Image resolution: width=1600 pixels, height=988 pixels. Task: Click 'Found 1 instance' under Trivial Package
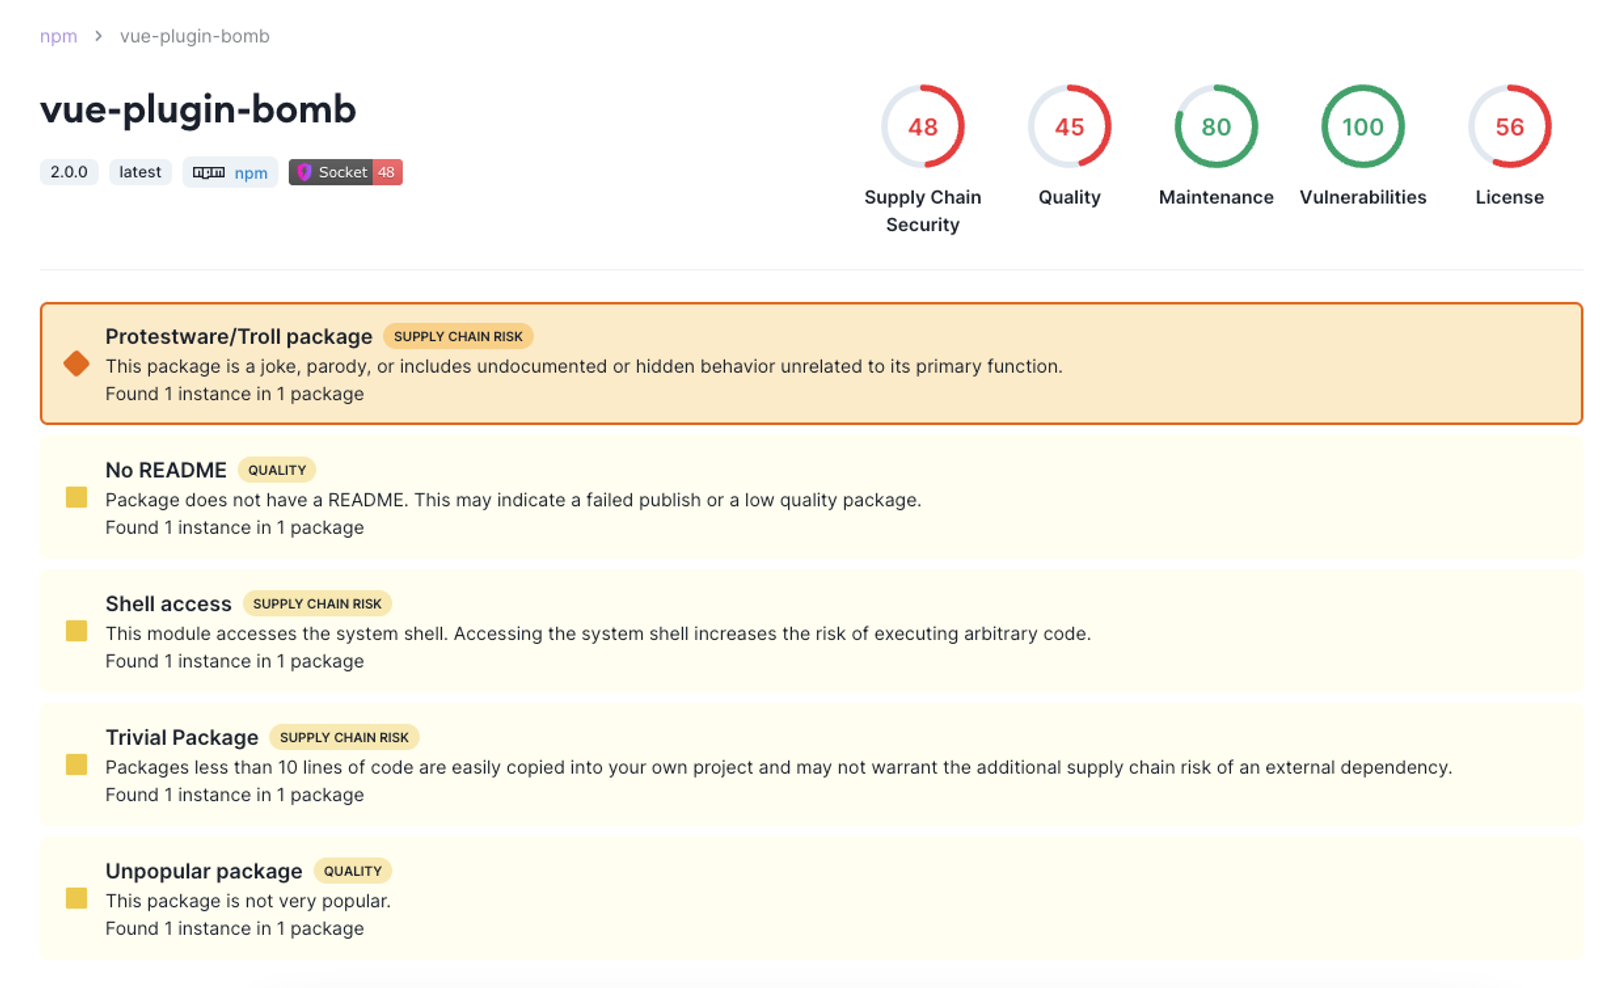235,795
